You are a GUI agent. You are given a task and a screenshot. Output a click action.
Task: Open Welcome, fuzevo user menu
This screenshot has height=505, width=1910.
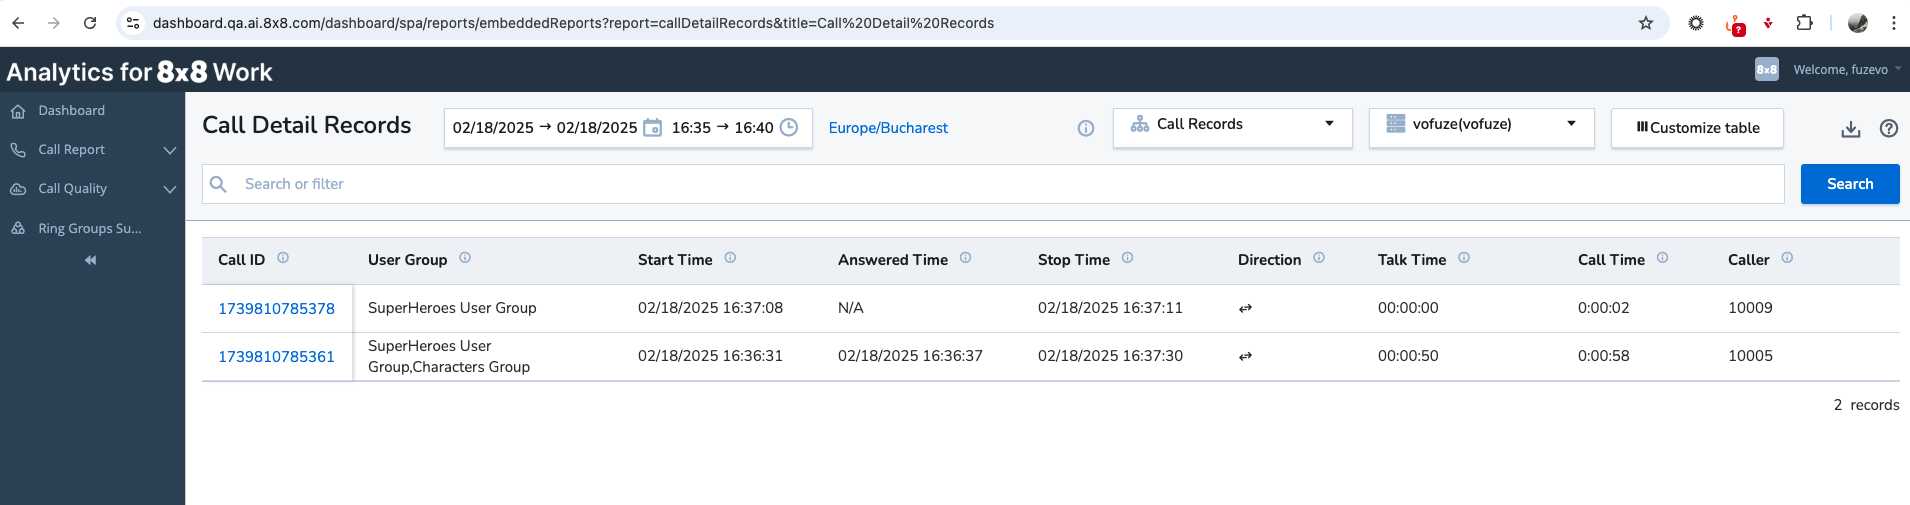(x=1847, y=69)
